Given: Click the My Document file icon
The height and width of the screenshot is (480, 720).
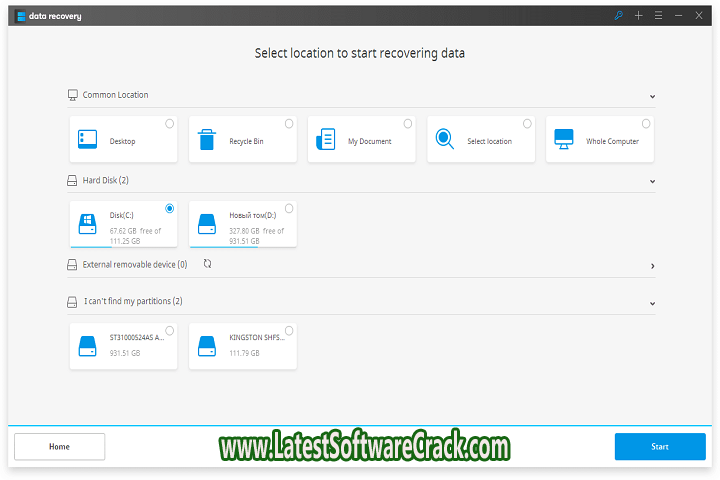Looking at the screenshot, I should click(x=326, y=140).
